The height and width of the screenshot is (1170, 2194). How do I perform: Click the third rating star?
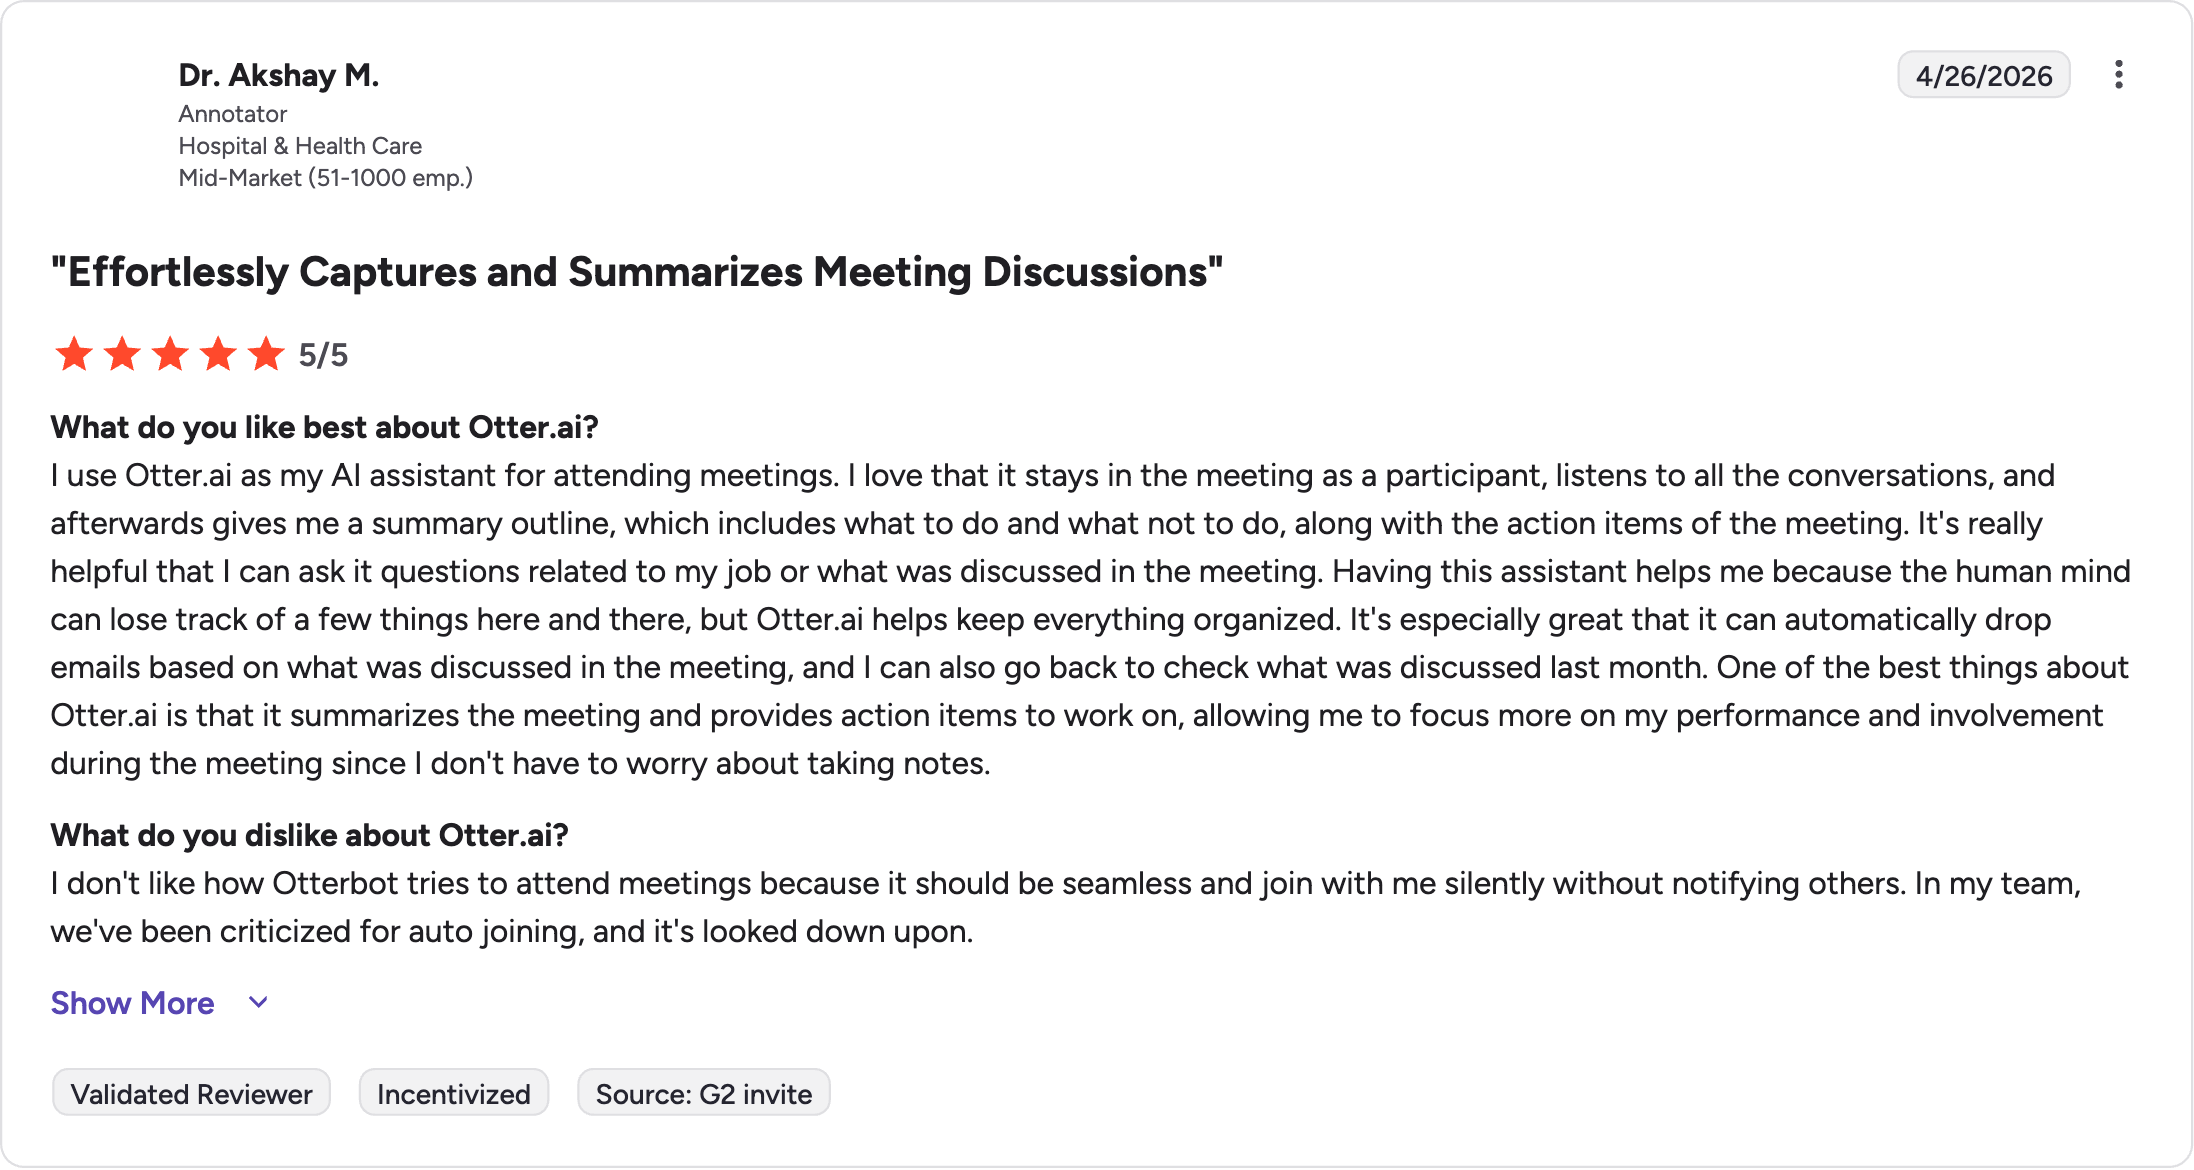170,354
